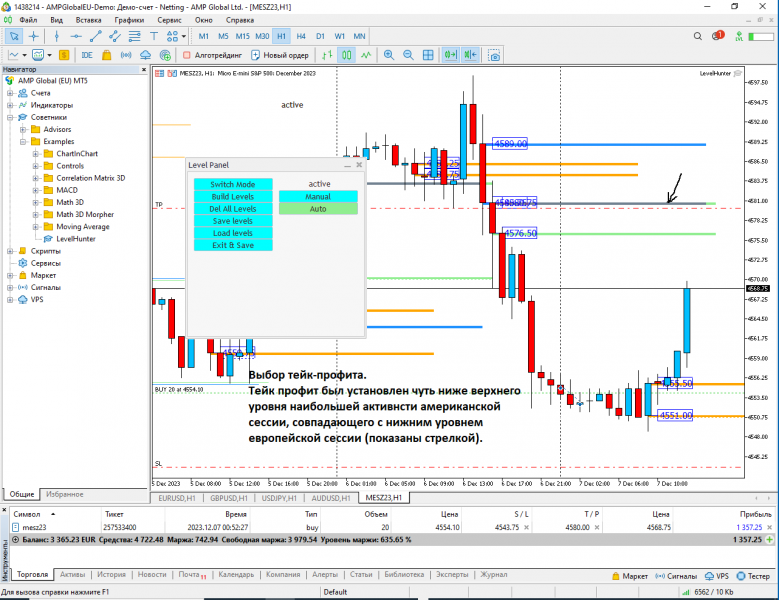Switch chart to D1 timeframe
Screen dimensions: 779x600
coord(320,36)
